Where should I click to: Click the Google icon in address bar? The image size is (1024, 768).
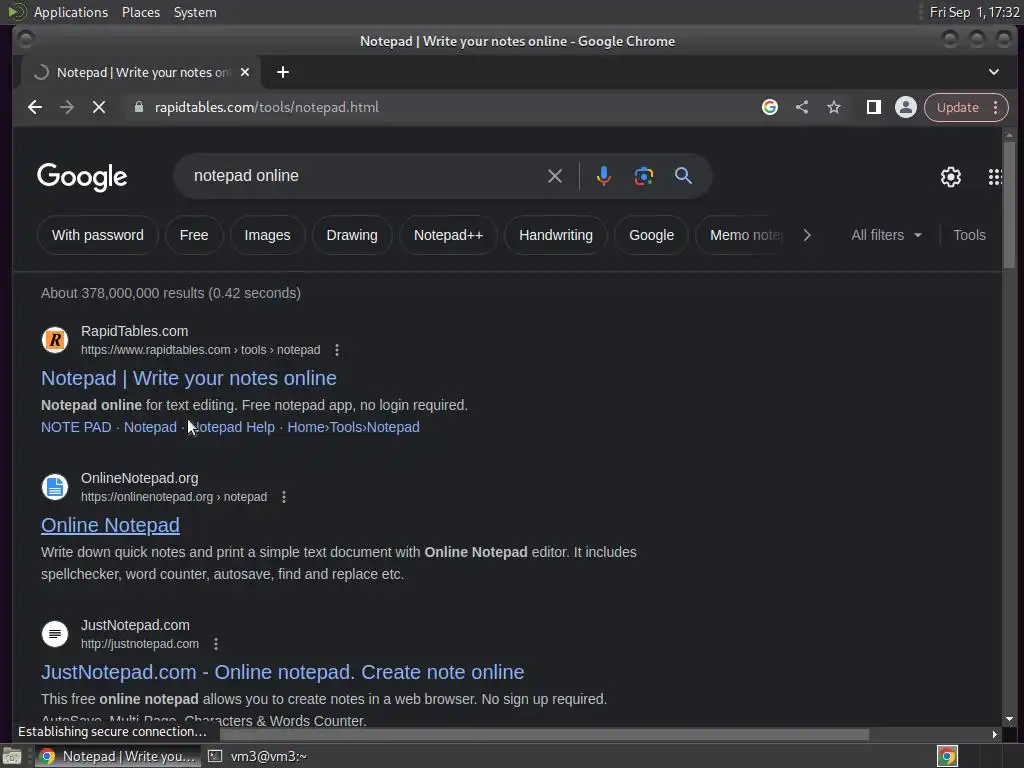pos(770,107)
